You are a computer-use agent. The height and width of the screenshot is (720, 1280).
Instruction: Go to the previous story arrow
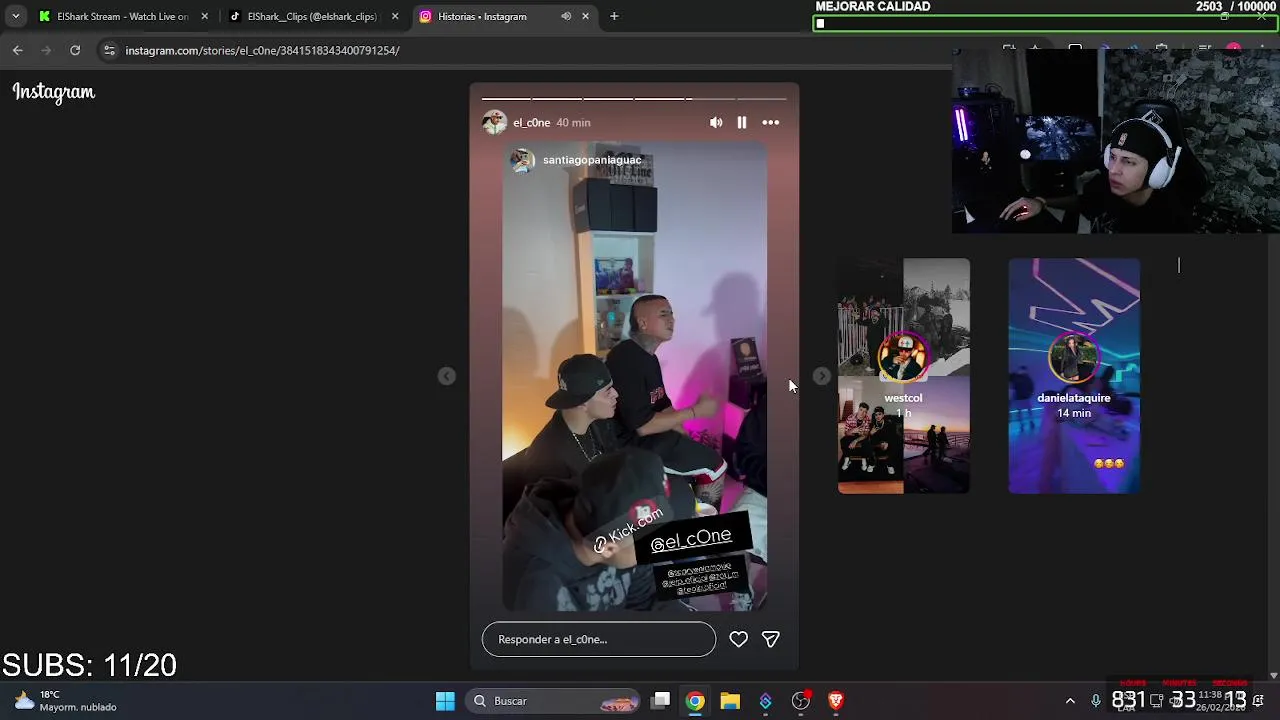click(447, 376)
